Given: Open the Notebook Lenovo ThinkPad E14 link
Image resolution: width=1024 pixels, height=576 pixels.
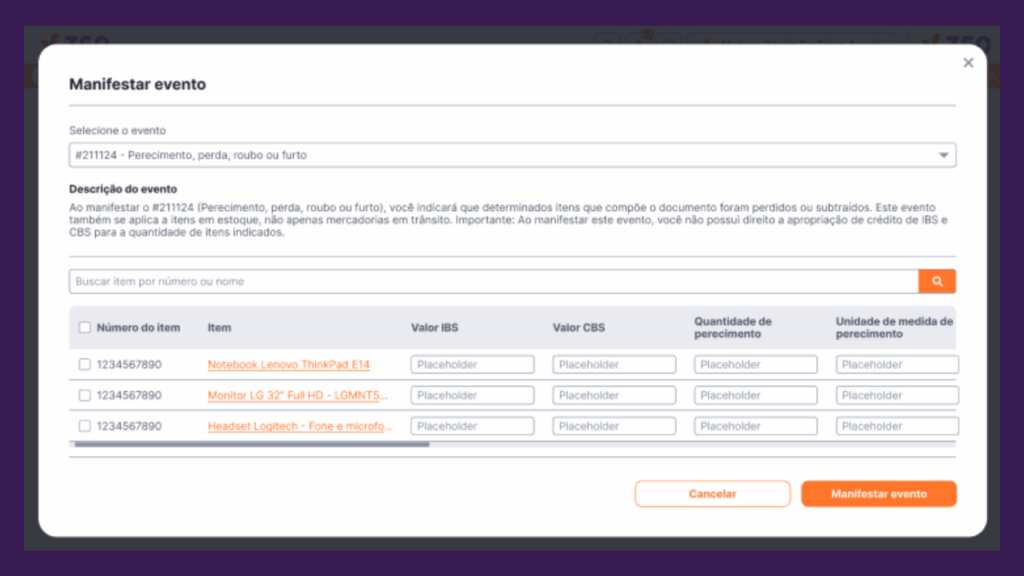Looking at the screenshot, I should (x=288, y=365).
